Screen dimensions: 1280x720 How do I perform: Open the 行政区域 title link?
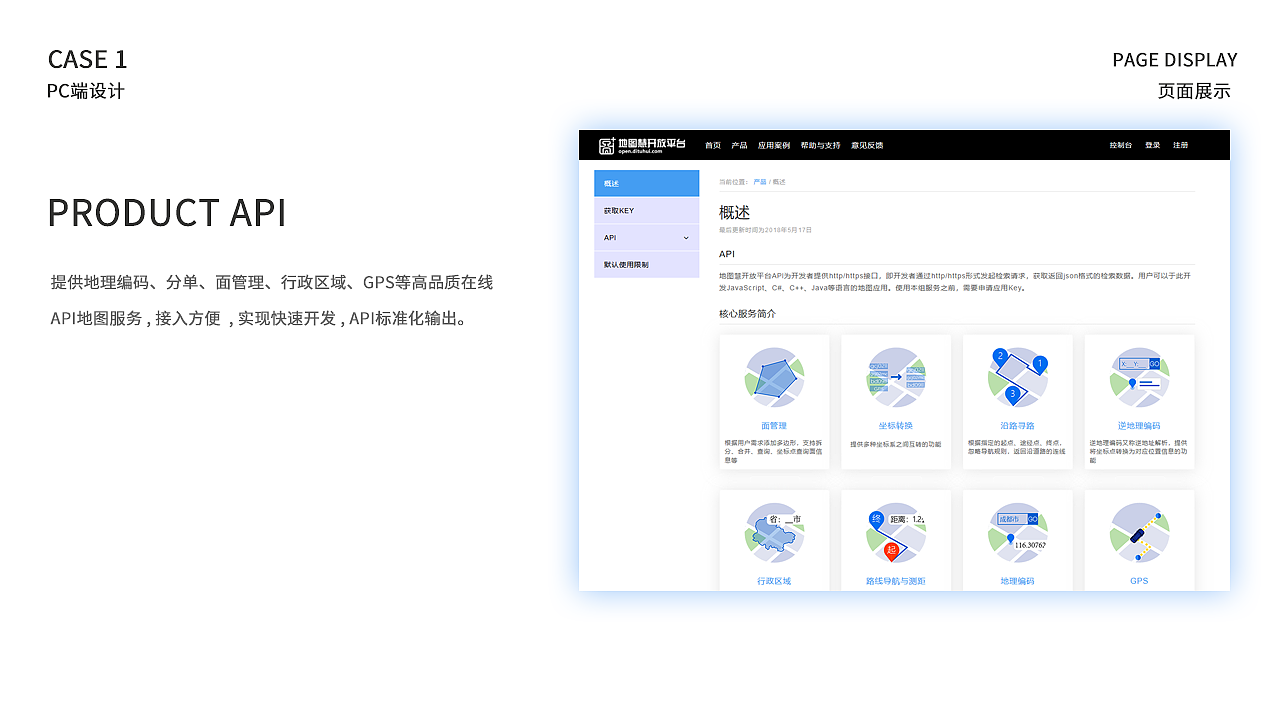click(774, 581)
